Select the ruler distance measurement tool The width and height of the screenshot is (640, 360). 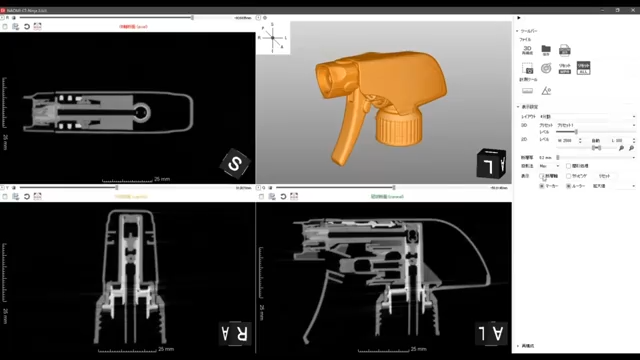(x=527, y=91)
